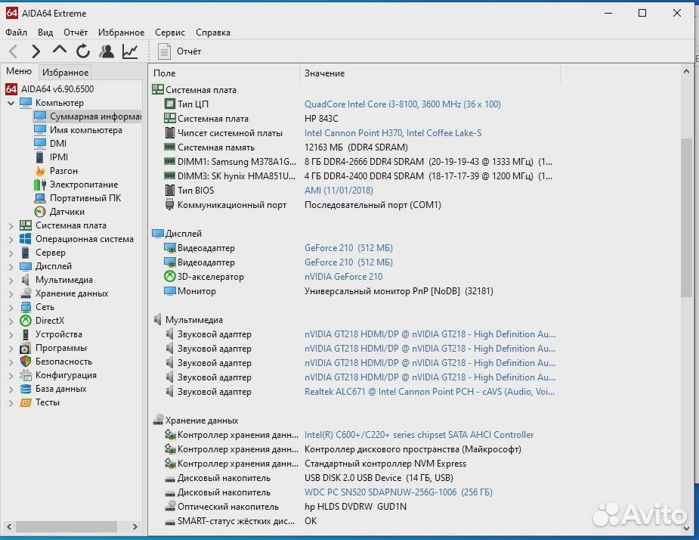Click the scroll-down arrow of report pane

click(687, 528)
